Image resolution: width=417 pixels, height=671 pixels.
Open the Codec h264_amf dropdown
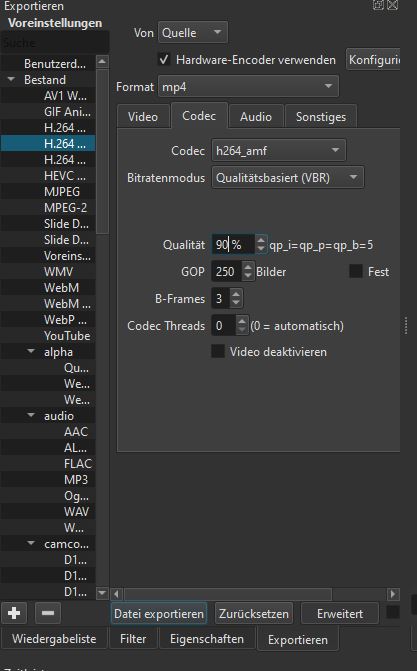279,150
